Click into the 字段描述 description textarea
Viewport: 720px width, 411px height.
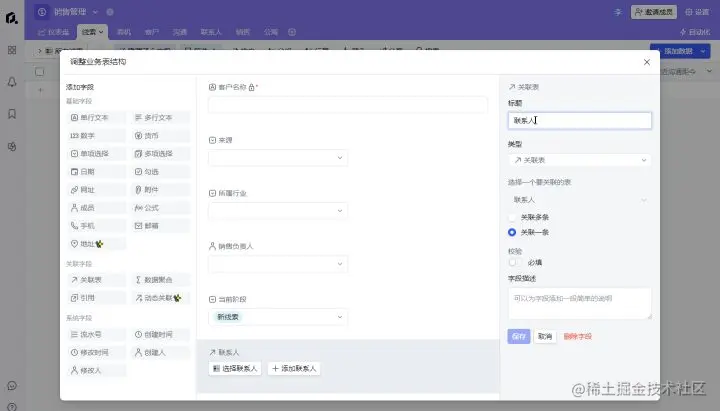pos(579,304)
